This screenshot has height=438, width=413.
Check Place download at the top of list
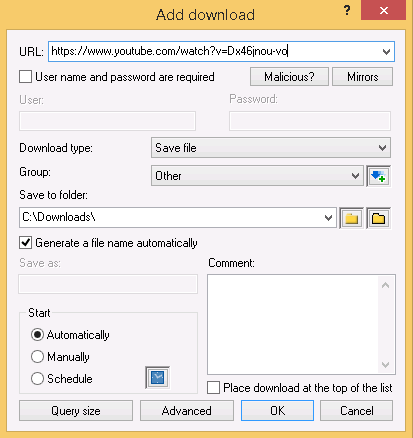coord(213,388)
